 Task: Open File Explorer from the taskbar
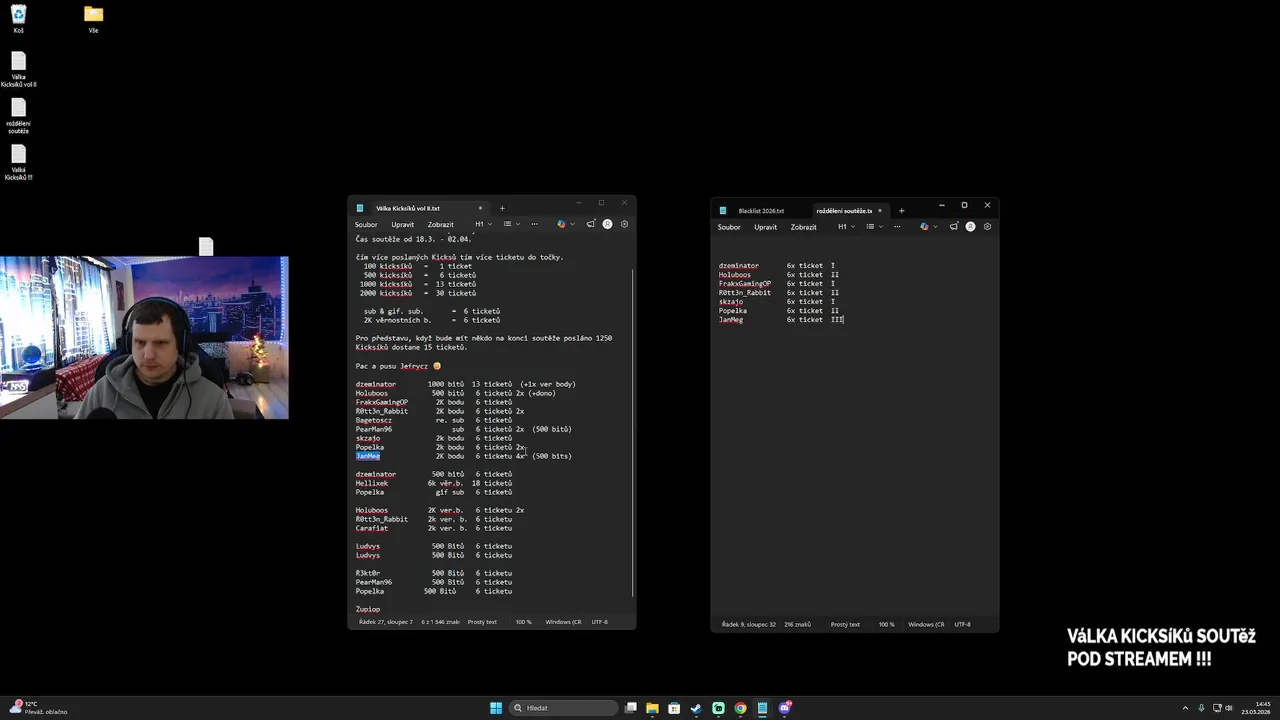[652, 708]
